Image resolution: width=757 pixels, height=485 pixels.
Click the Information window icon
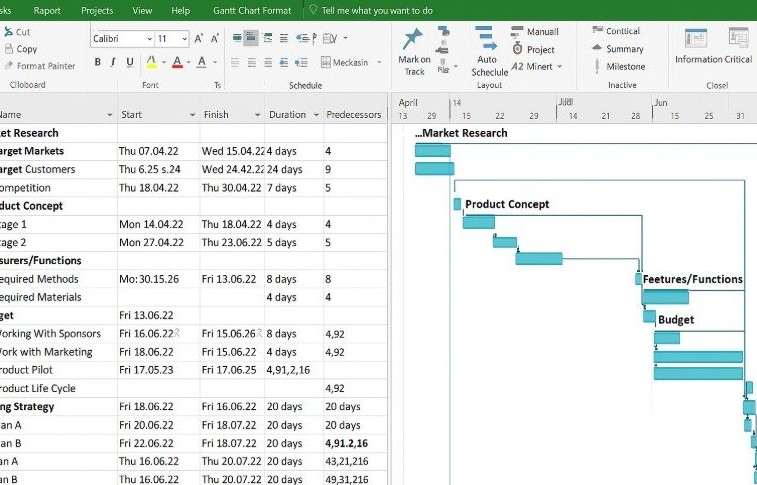point(696,39)
